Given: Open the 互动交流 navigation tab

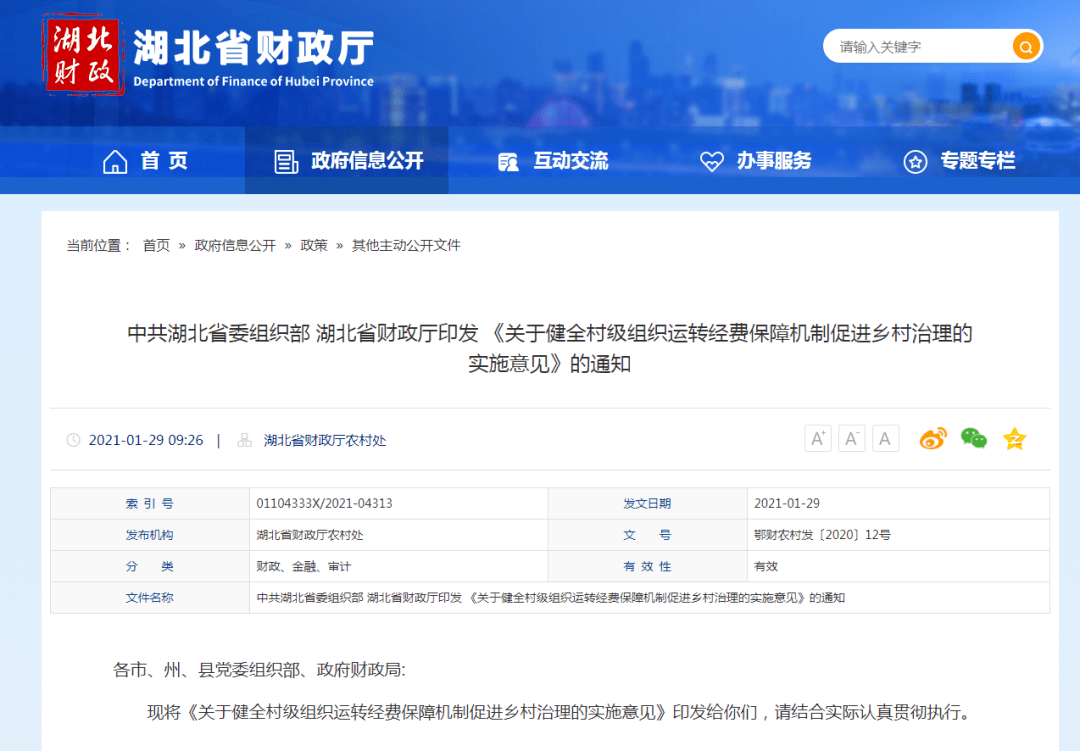Looking at the screenshot, I should (x=552, y=161).
